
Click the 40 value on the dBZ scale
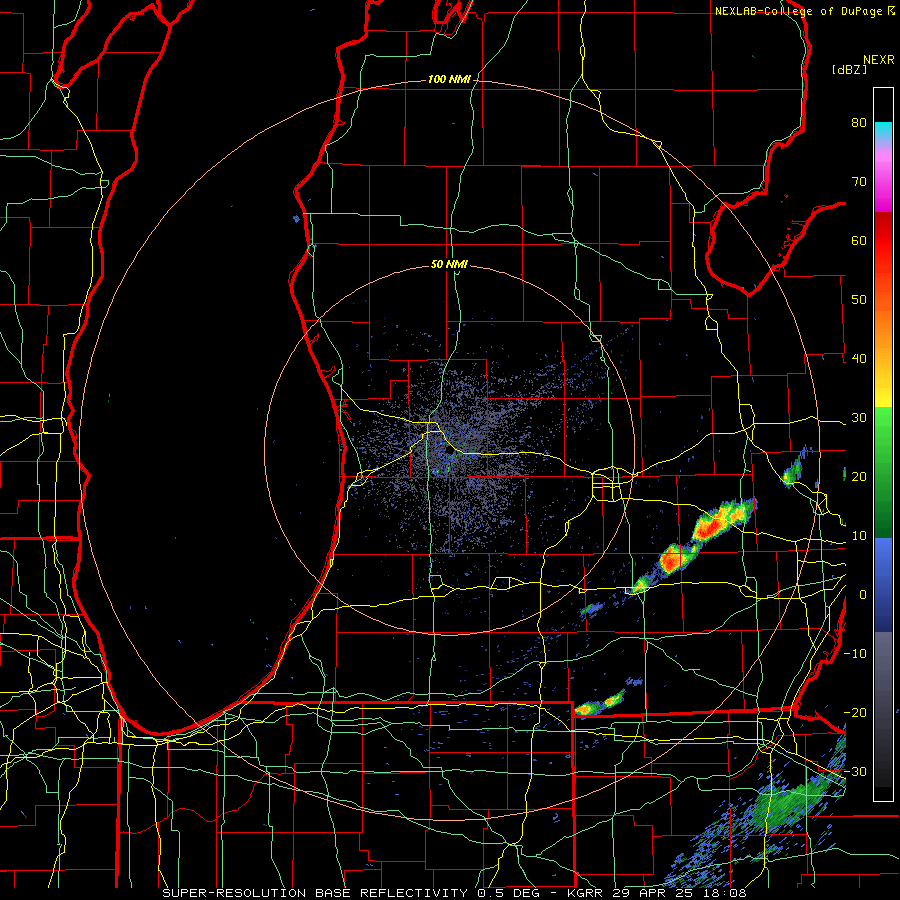click(x=859, y=359)
